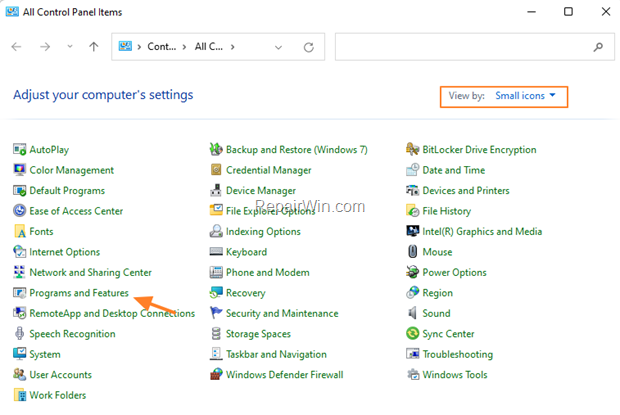The height and width of the screenshot is (415, 620).
Task: Click the Ease of Access Center icon
Action: tap(19, 211)
